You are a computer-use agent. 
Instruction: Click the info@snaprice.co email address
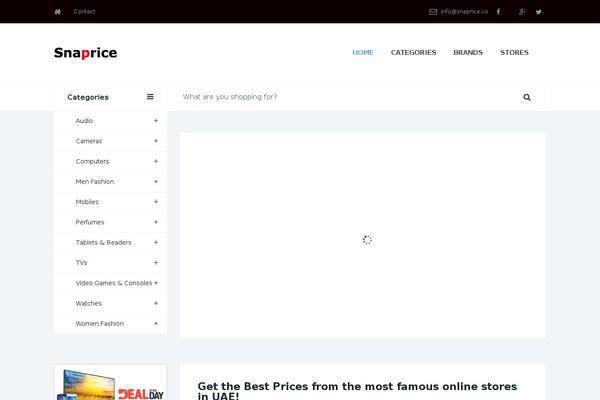click(x=464, y=11)
